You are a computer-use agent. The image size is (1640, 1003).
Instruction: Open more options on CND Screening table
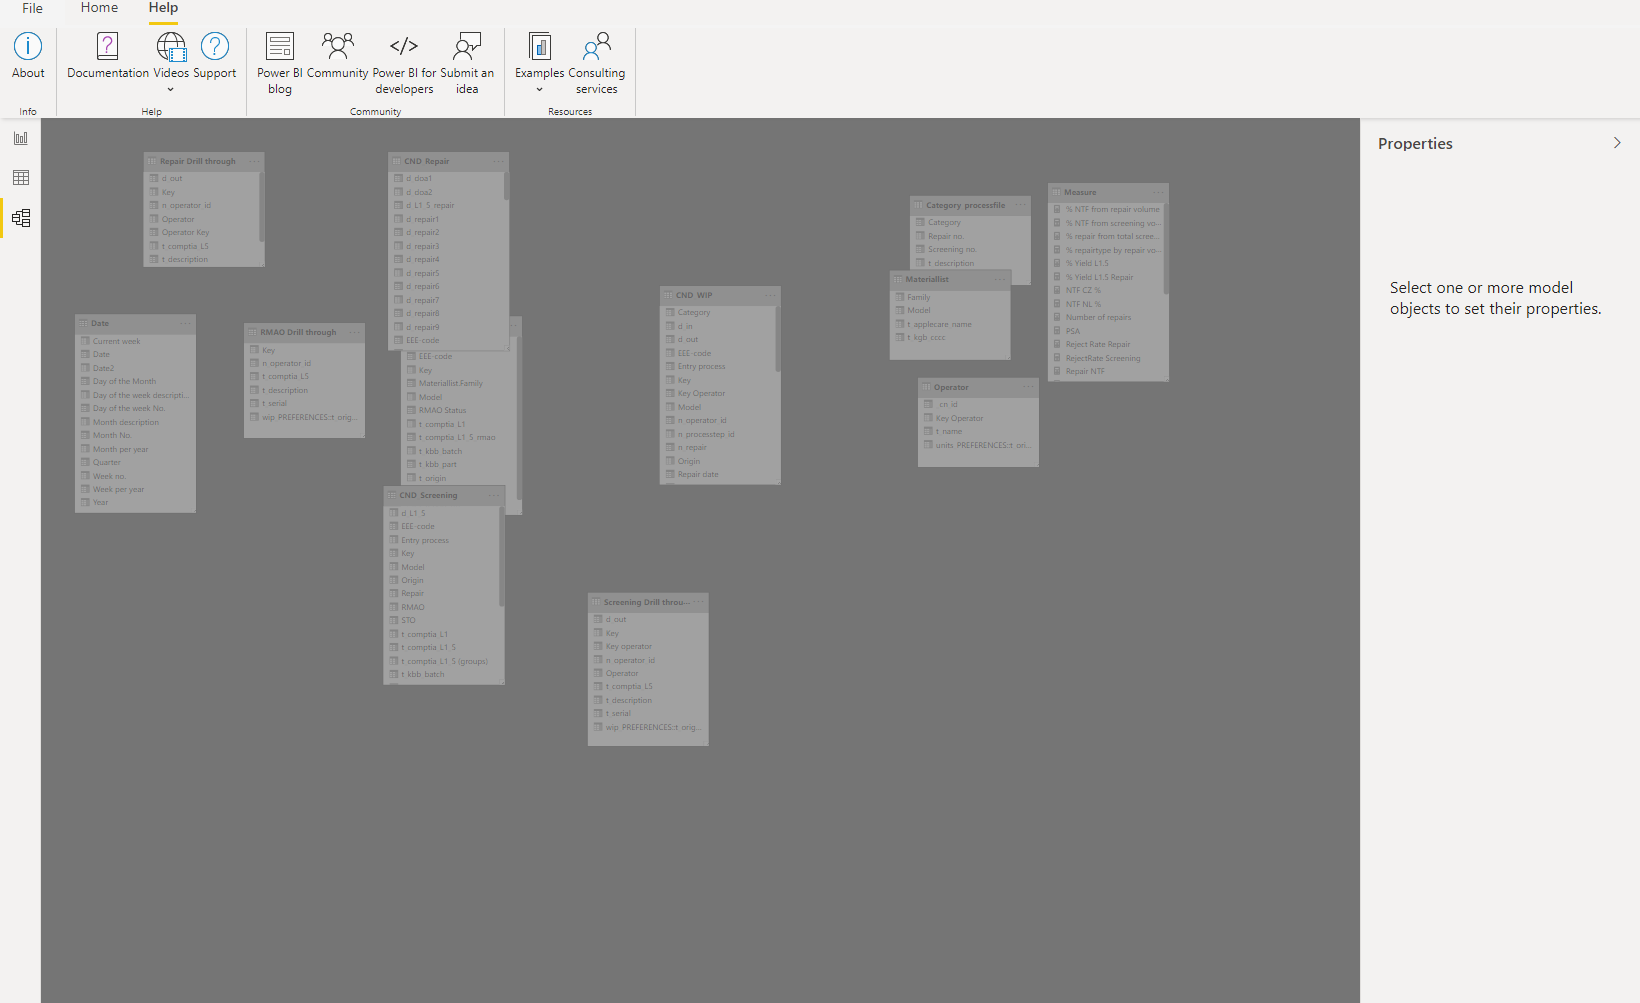point(494,495)
